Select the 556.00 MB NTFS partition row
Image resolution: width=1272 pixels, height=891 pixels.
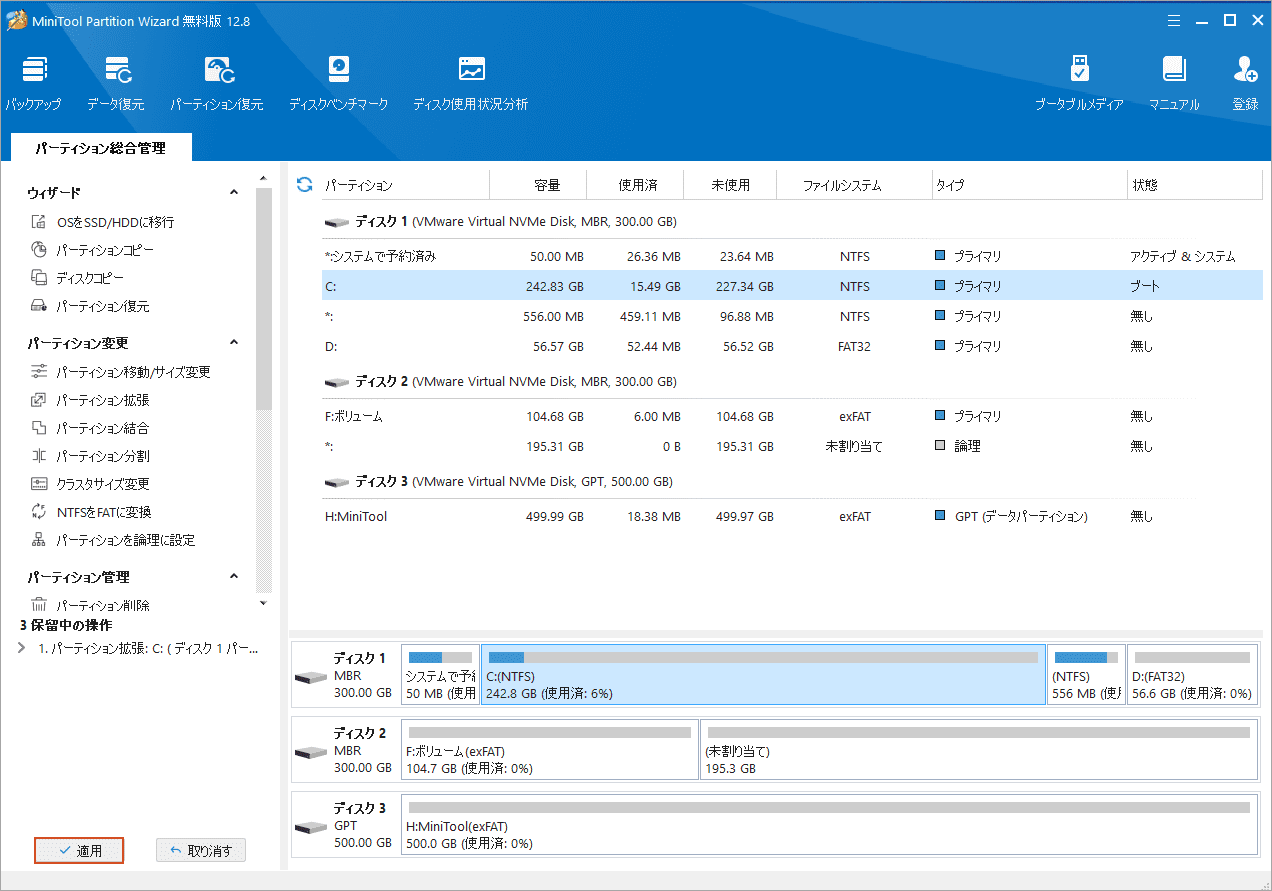(x=792, y=317)
